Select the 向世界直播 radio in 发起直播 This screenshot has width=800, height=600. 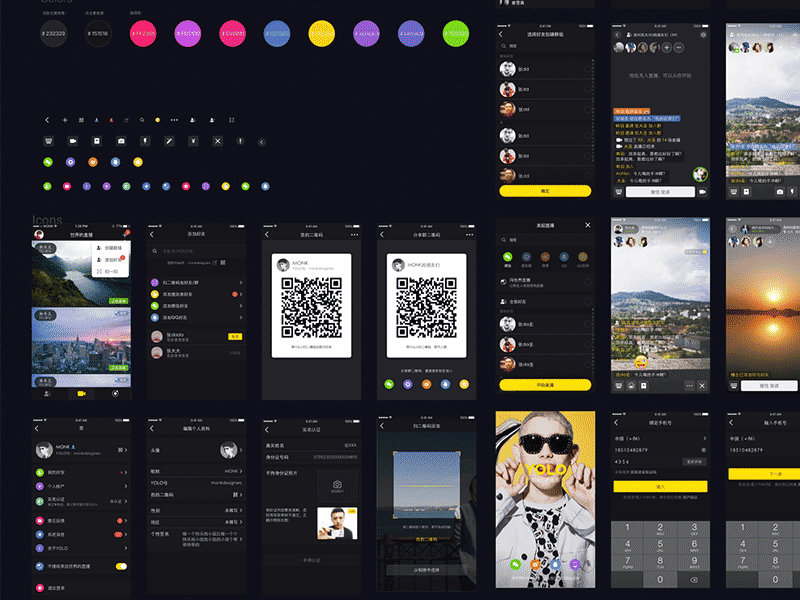click(587, 282)
